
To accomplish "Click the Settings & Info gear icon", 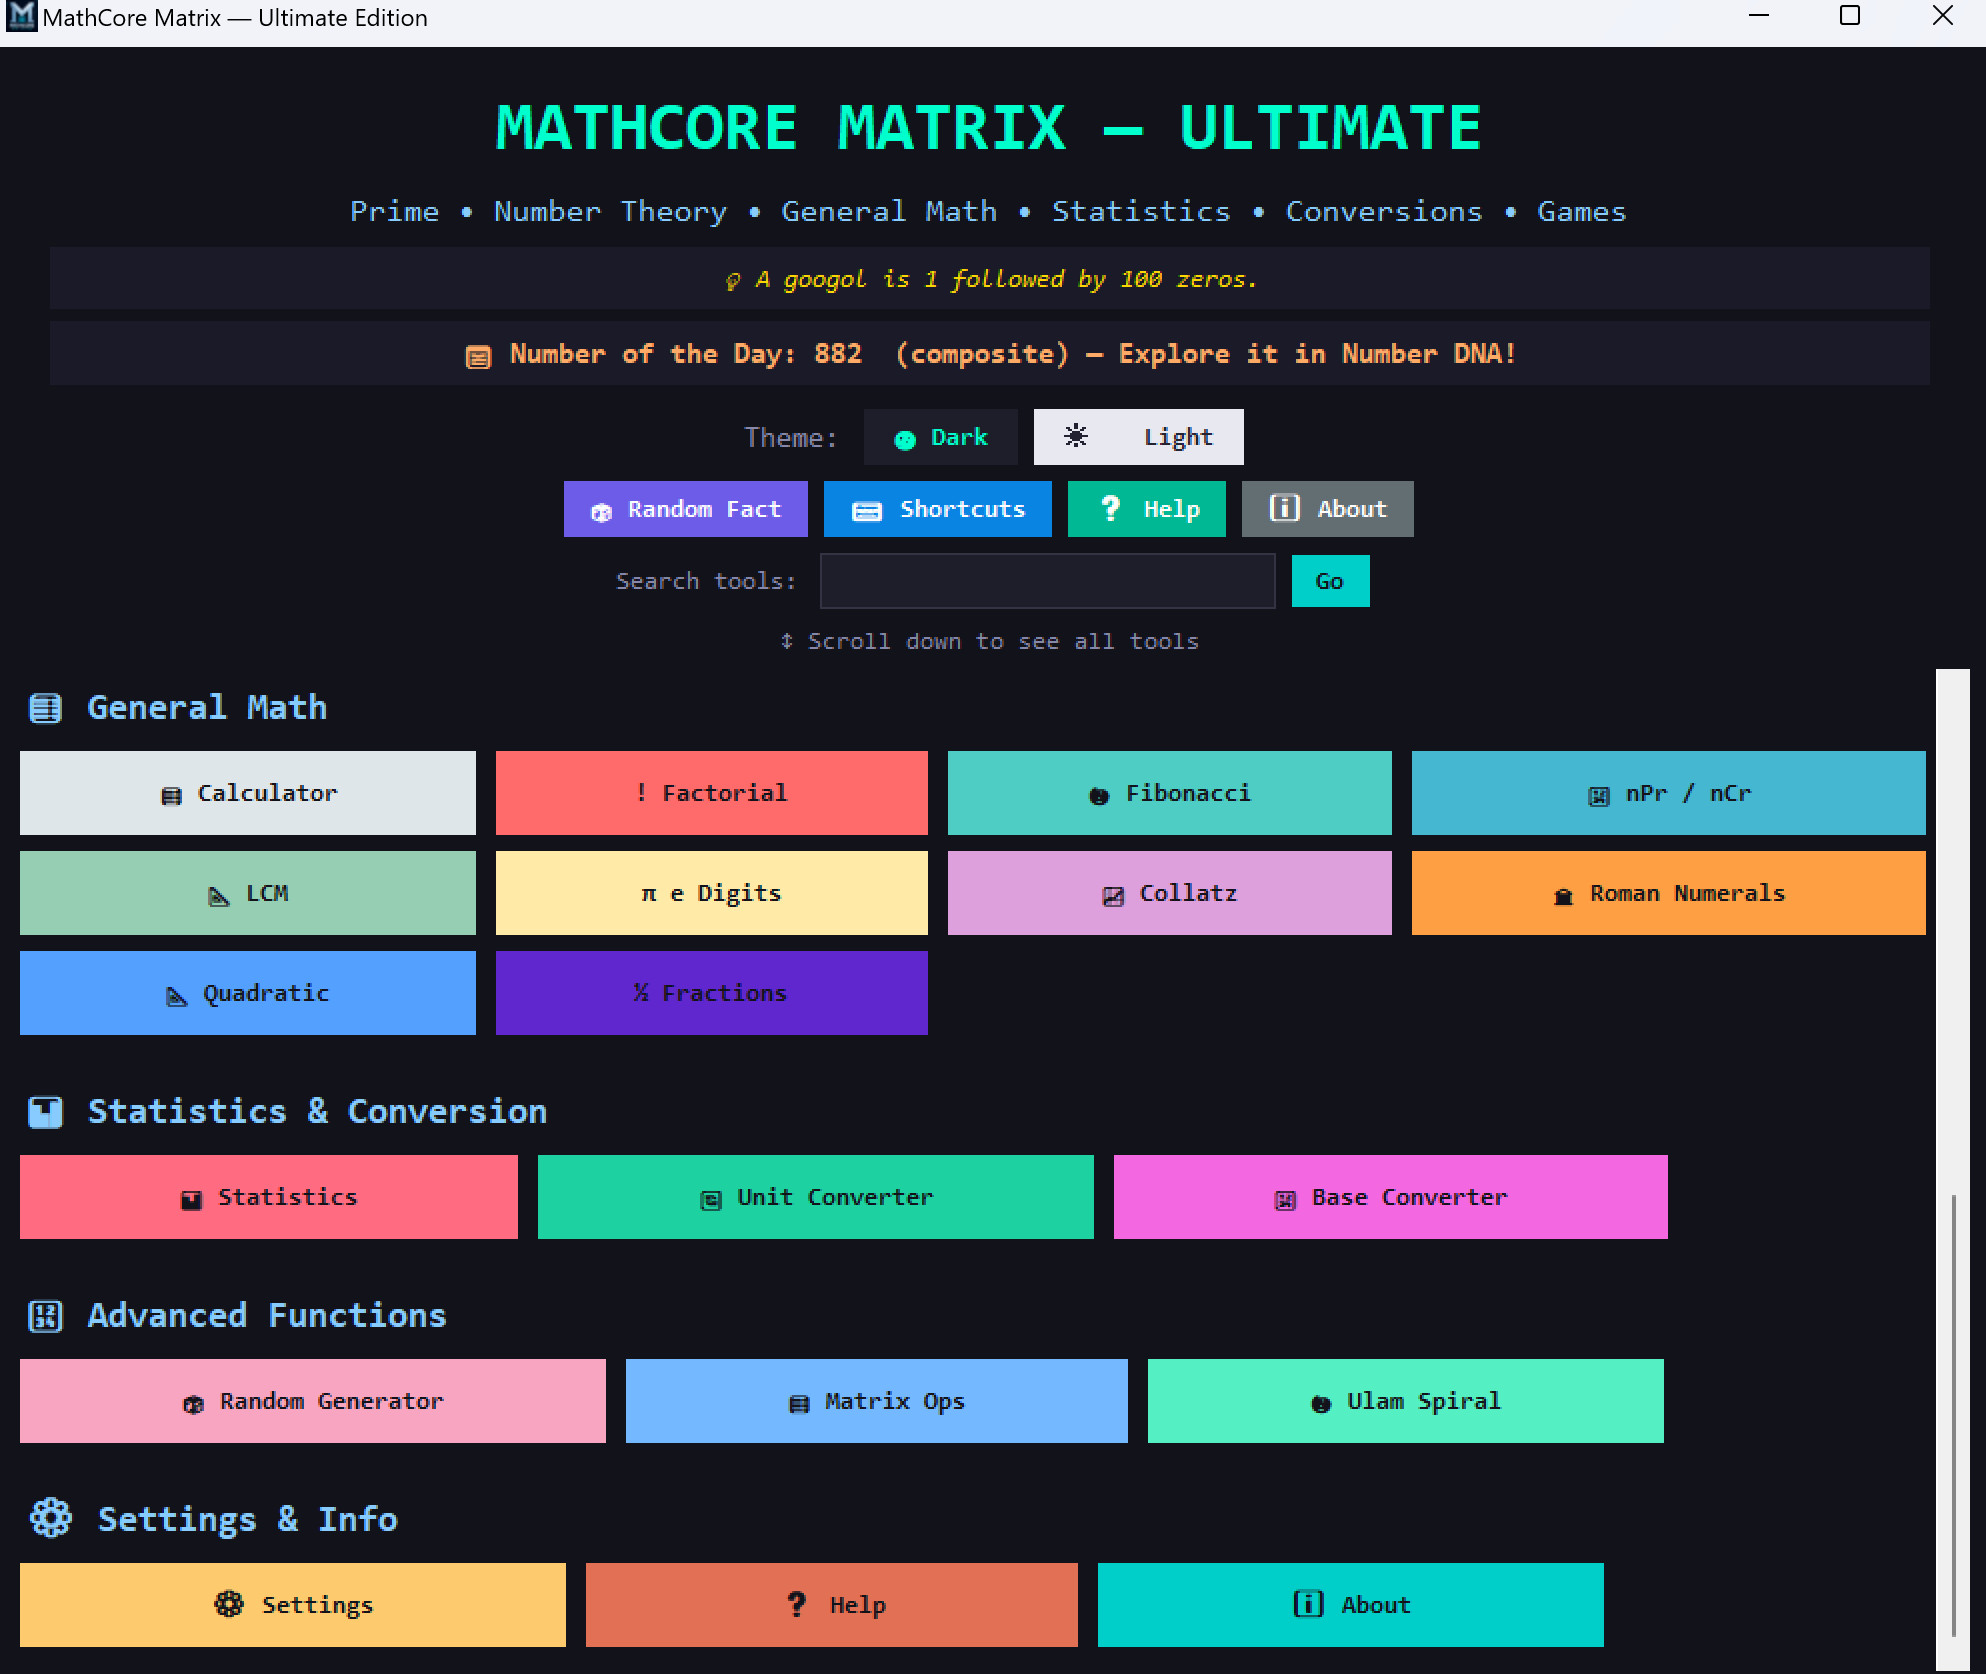I will 51,1518.
